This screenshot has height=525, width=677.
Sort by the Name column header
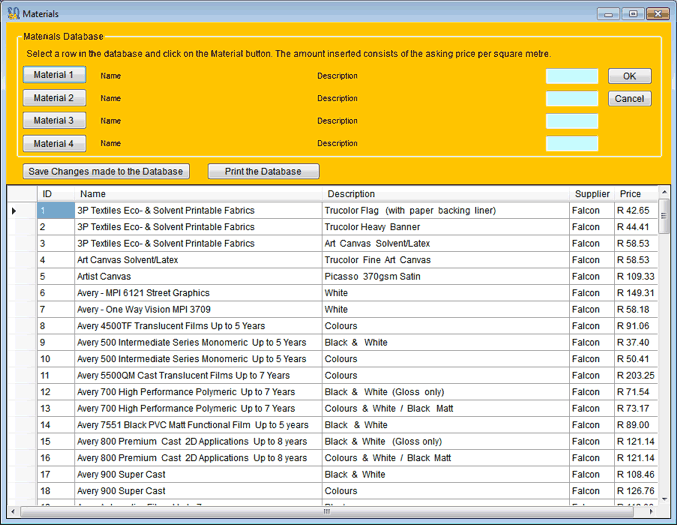198,194
